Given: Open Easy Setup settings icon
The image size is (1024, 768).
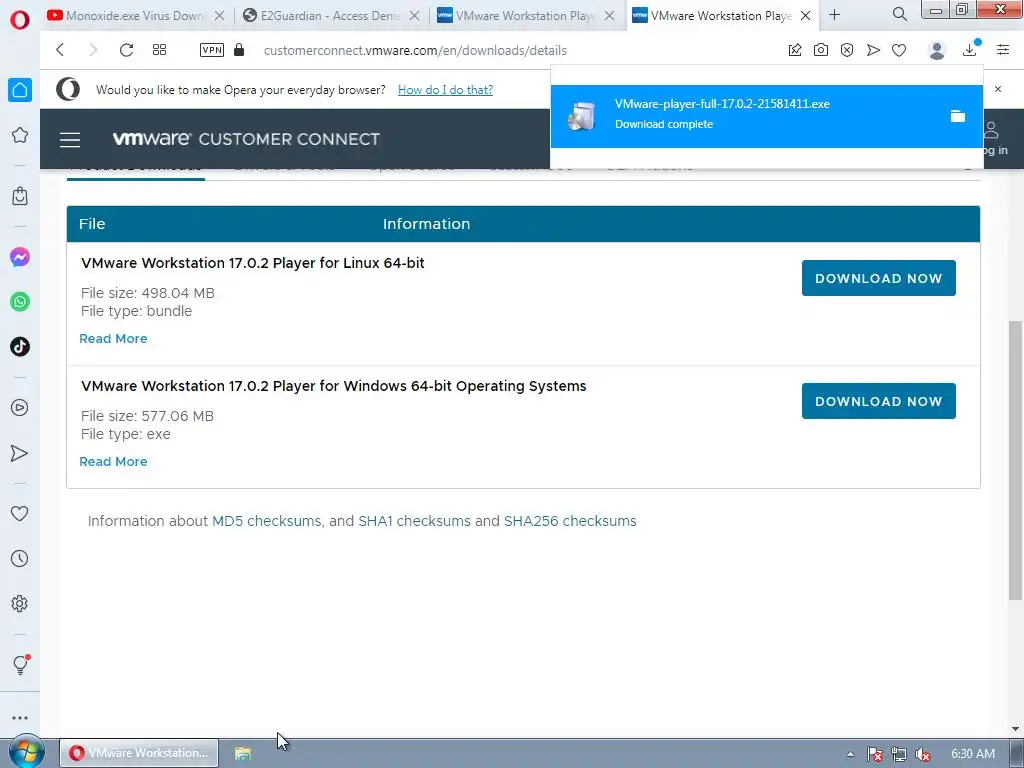Looking at the screenshot, I should 1003,50.
